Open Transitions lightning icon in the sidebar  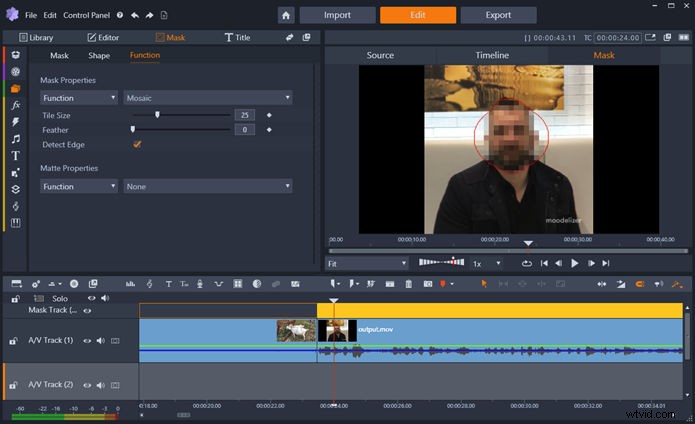coord(16,122)
